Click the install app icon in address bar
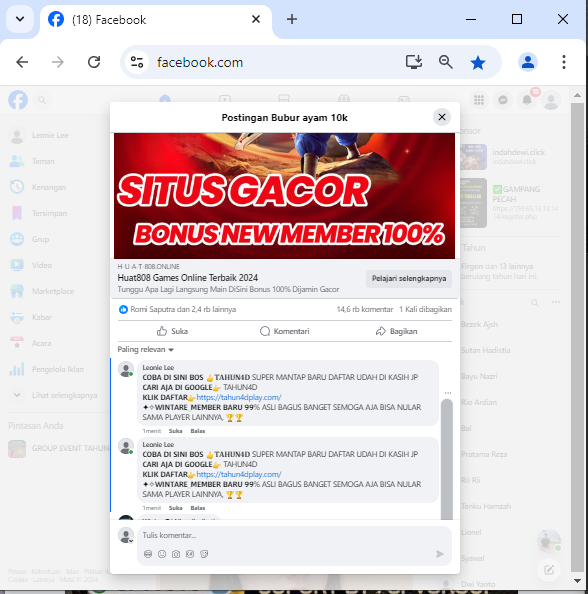Viewport: 588px width, 594px height. click(x=414, y=62)
